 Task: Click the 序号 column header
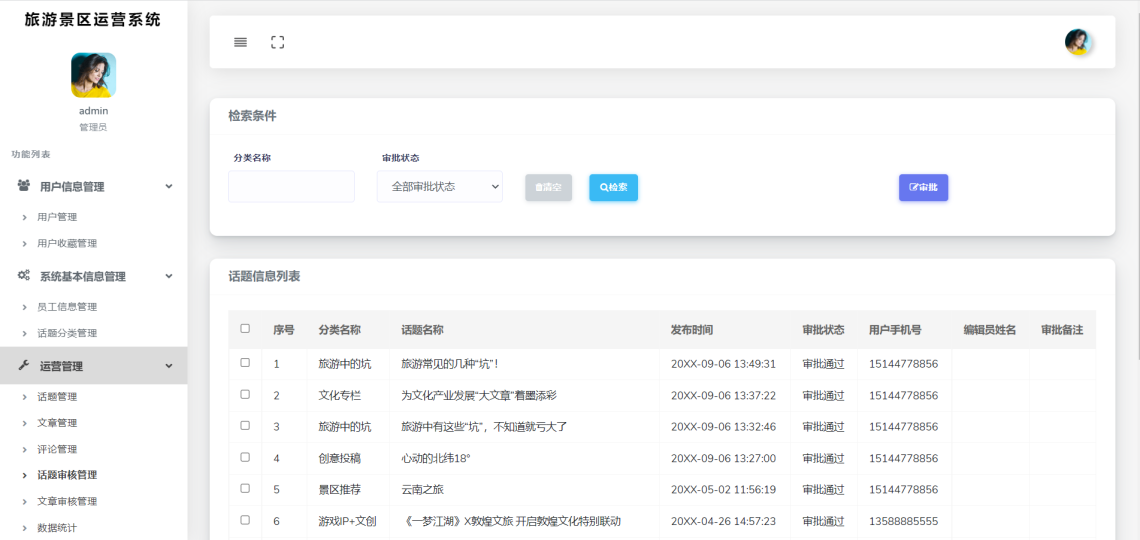coord(284,330)
